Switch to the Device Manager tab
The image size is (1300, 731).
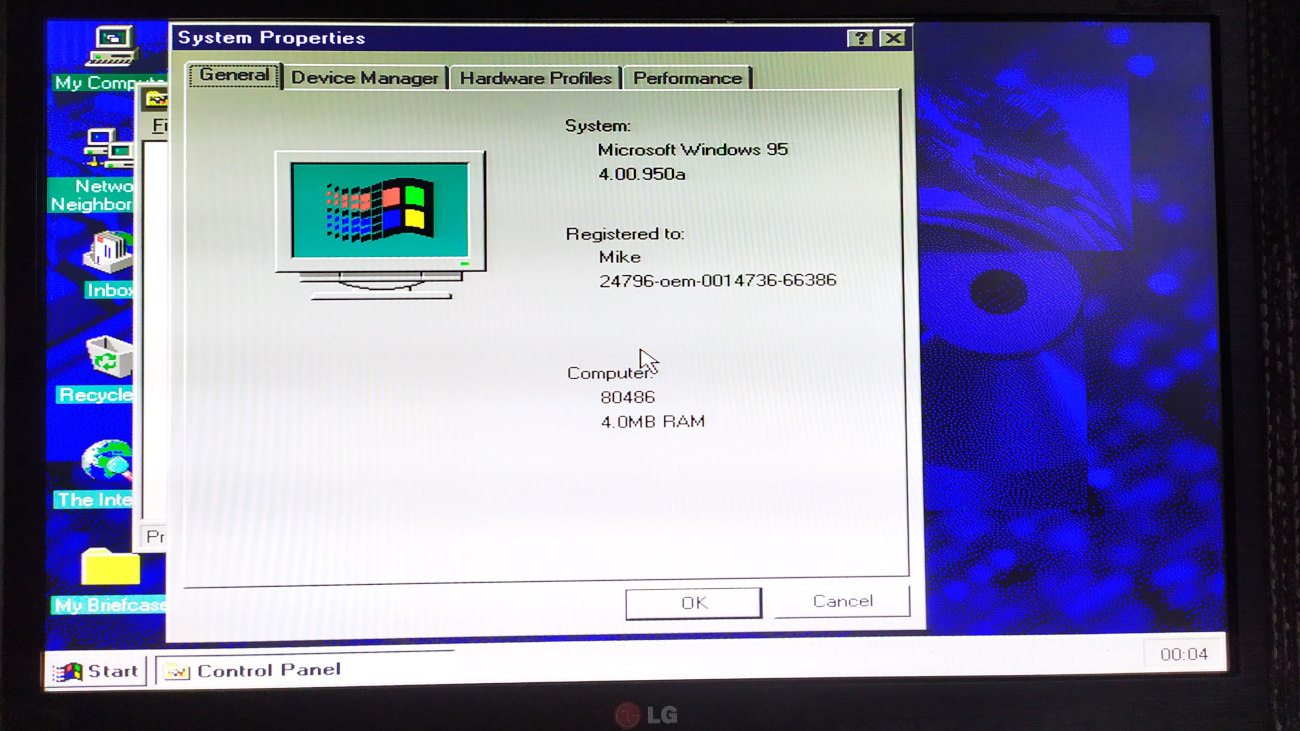(365, 78)
